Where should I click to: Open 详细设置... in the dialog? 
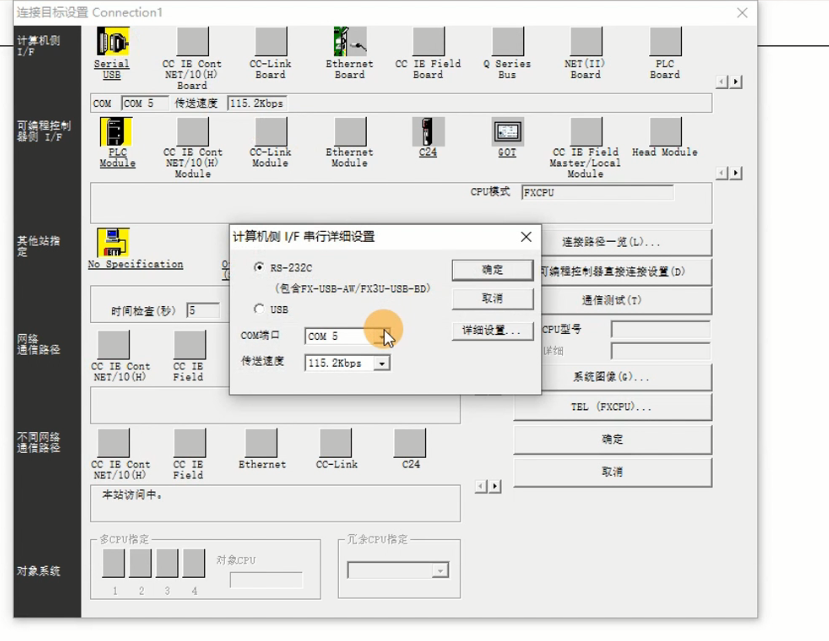pyautogui.click(x=492, y=330)
